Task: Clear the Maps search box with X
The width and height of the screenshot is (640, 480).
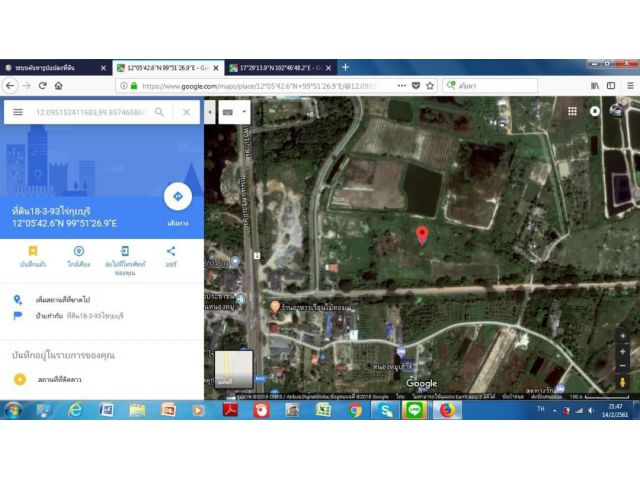Action: point(186,112)
